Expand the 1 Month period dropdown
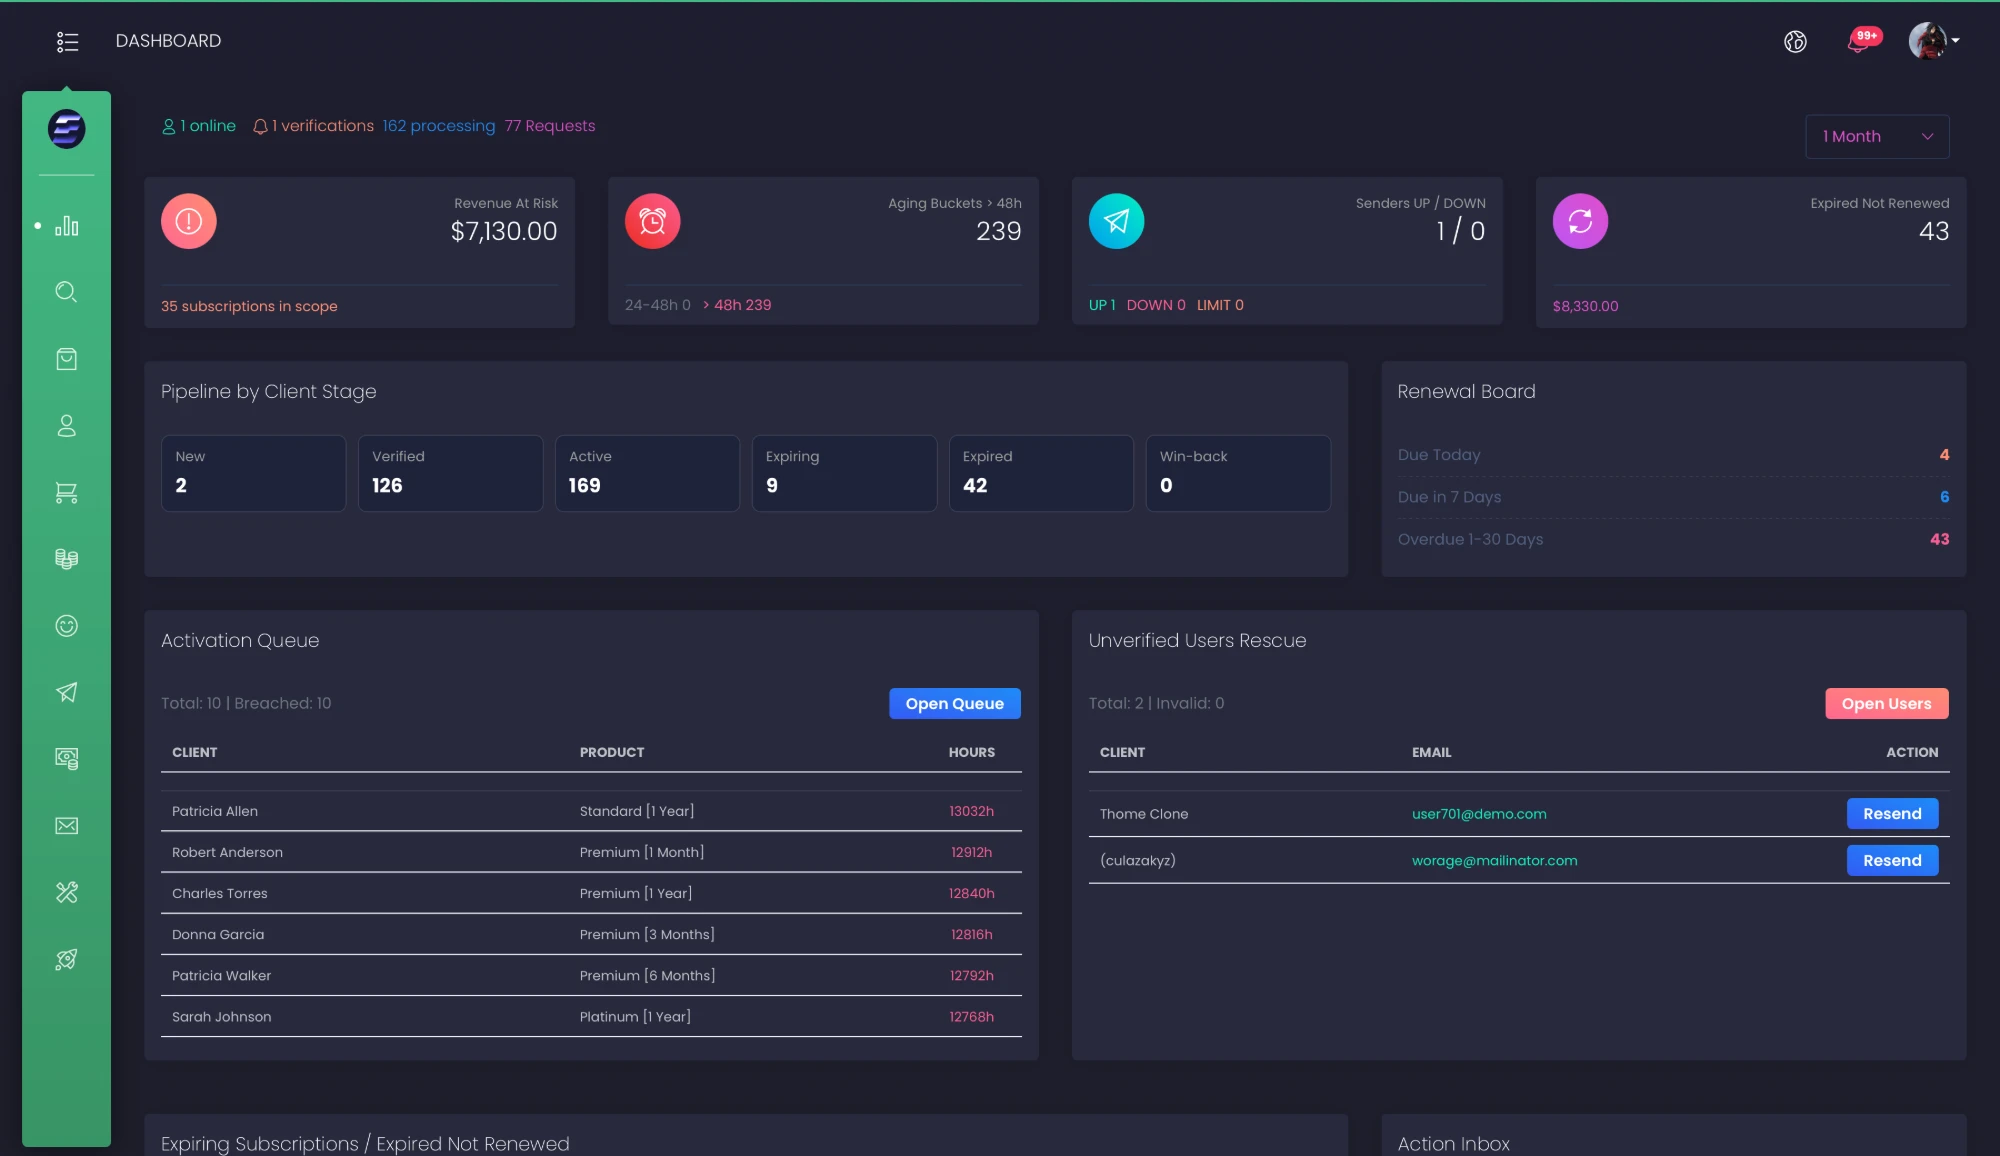The height and width of the screenshot is (1156, 2000). (1877, 136)
